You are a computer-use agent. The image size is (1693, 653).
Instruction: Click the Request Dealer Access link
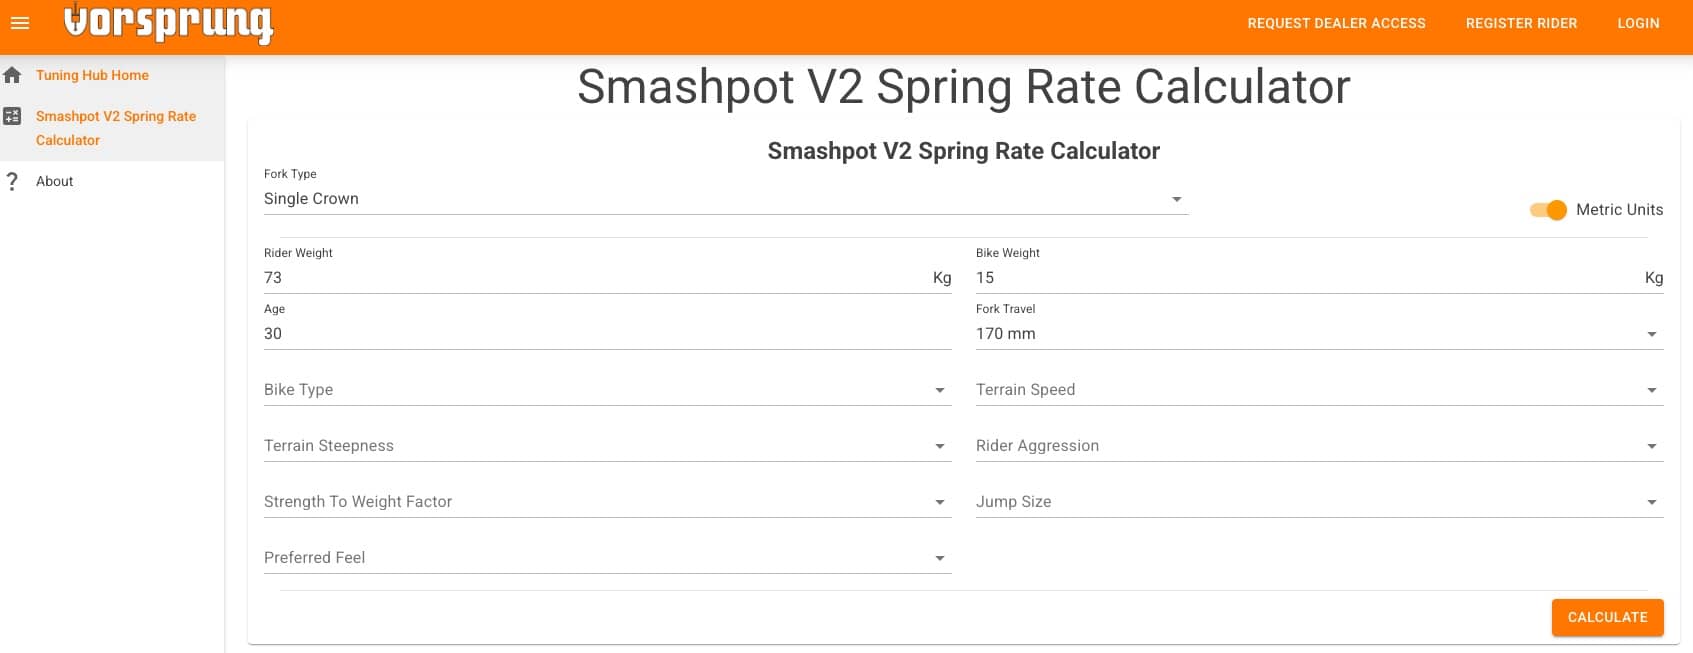click(1336, 23)
